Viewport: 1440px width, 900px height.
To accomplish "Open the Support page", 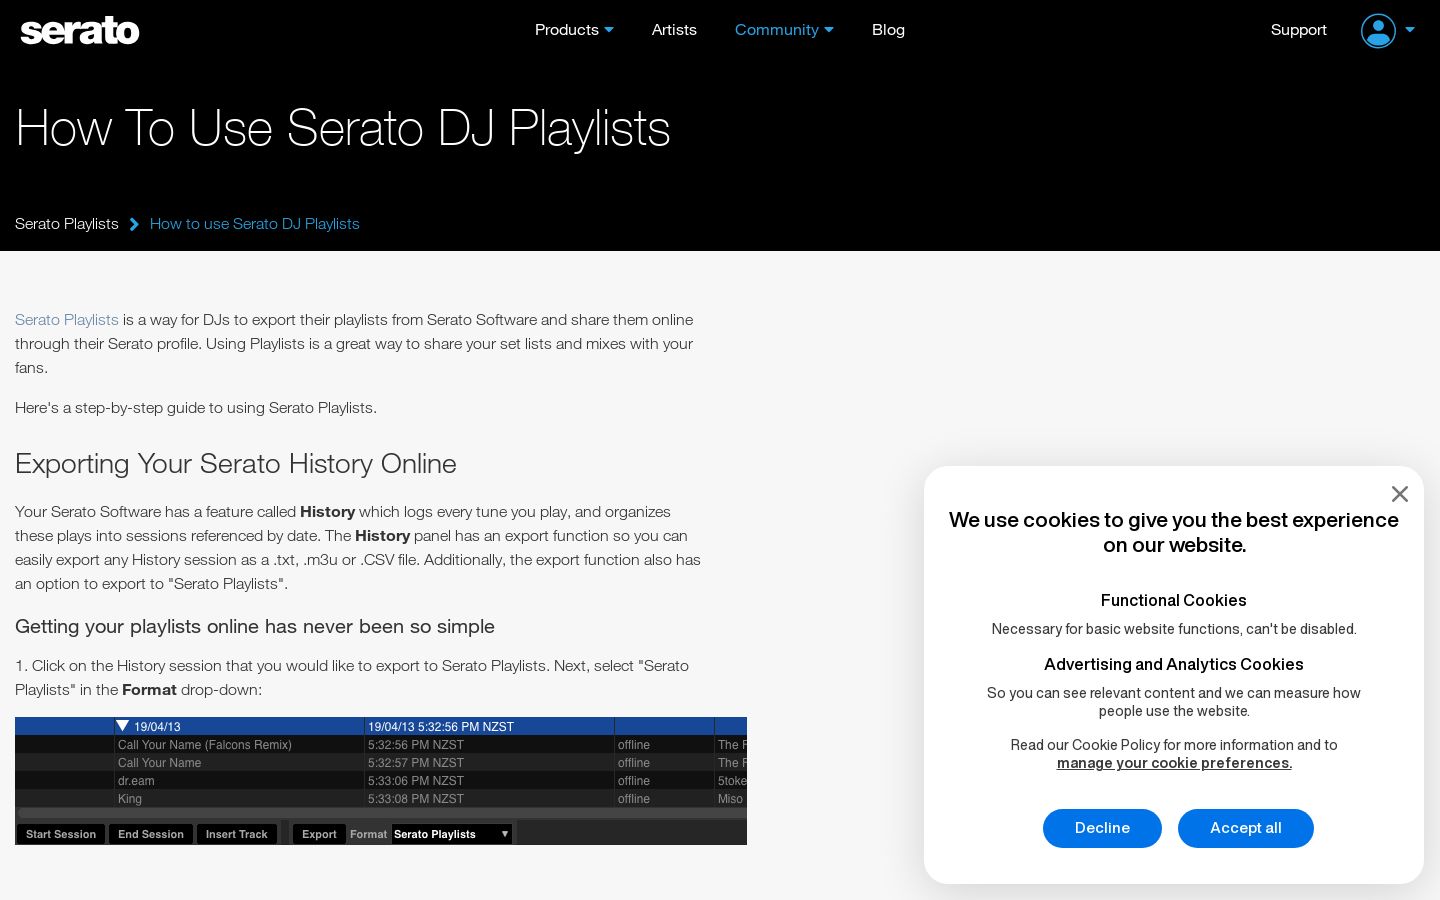I will pos(1298,30).
